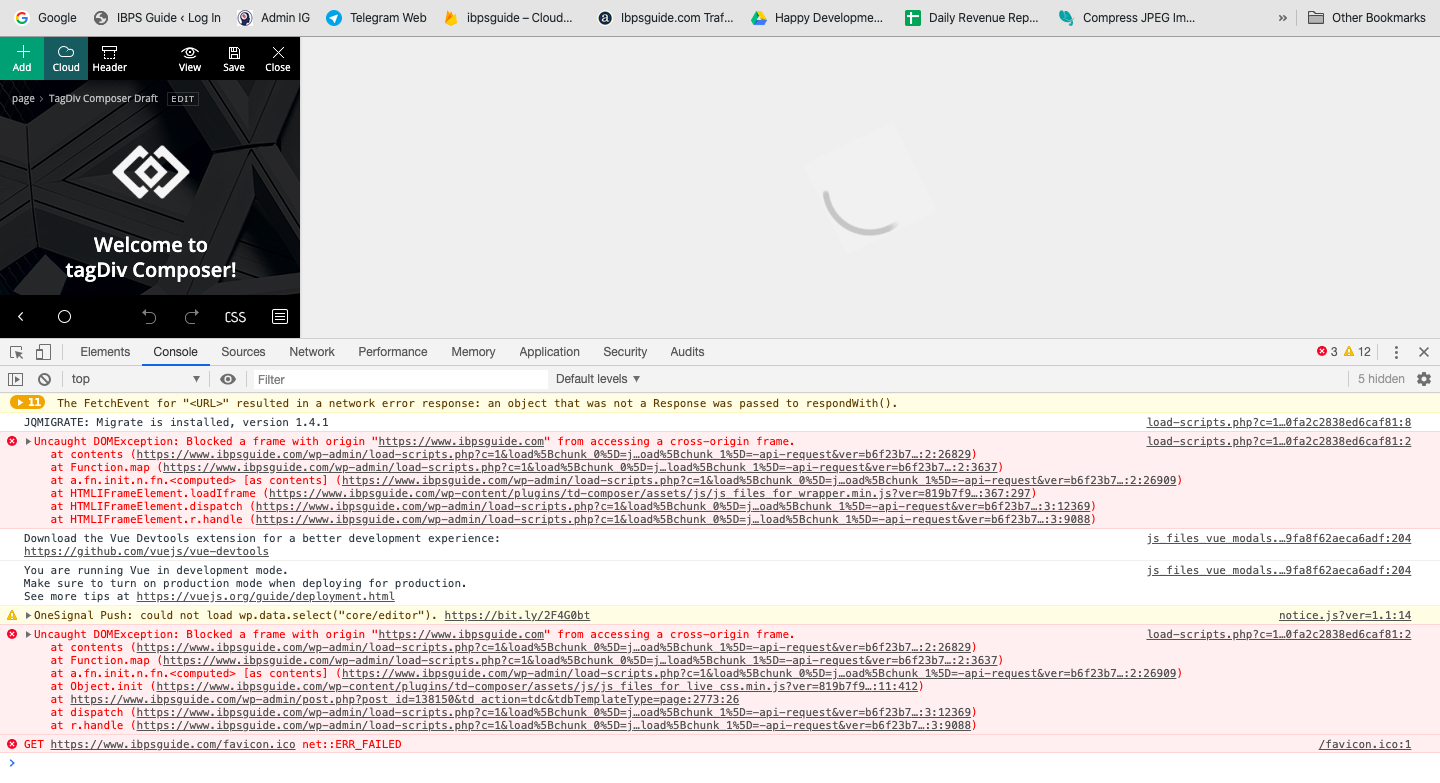Click the '5 hidden' messages label
Image resolution: width=1440 pixels, height=783 pixels.
1381,379
